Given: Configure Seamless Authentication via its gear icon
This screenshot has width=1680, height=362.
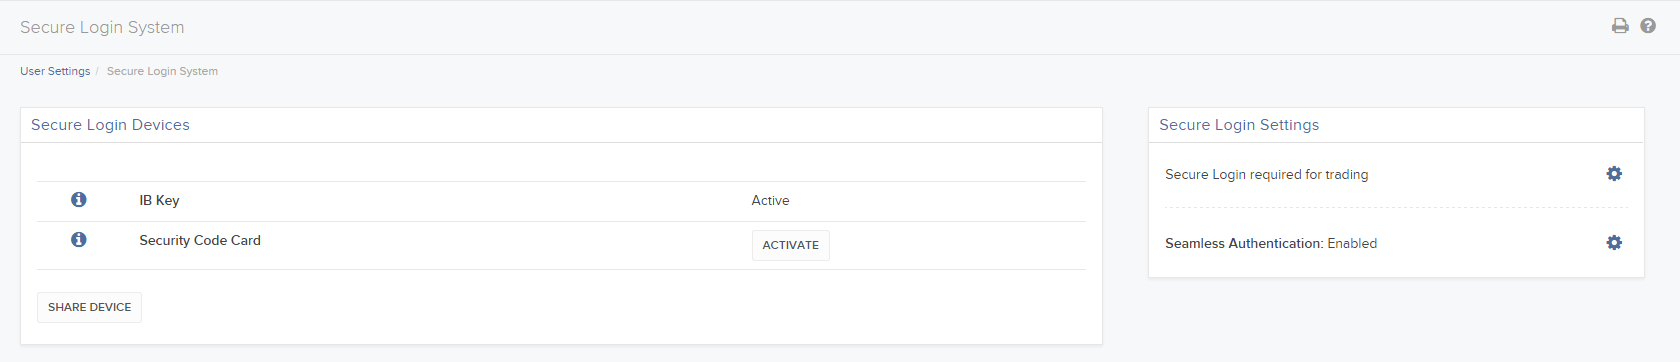Looking at the screenshot, I should point(1614,243).
